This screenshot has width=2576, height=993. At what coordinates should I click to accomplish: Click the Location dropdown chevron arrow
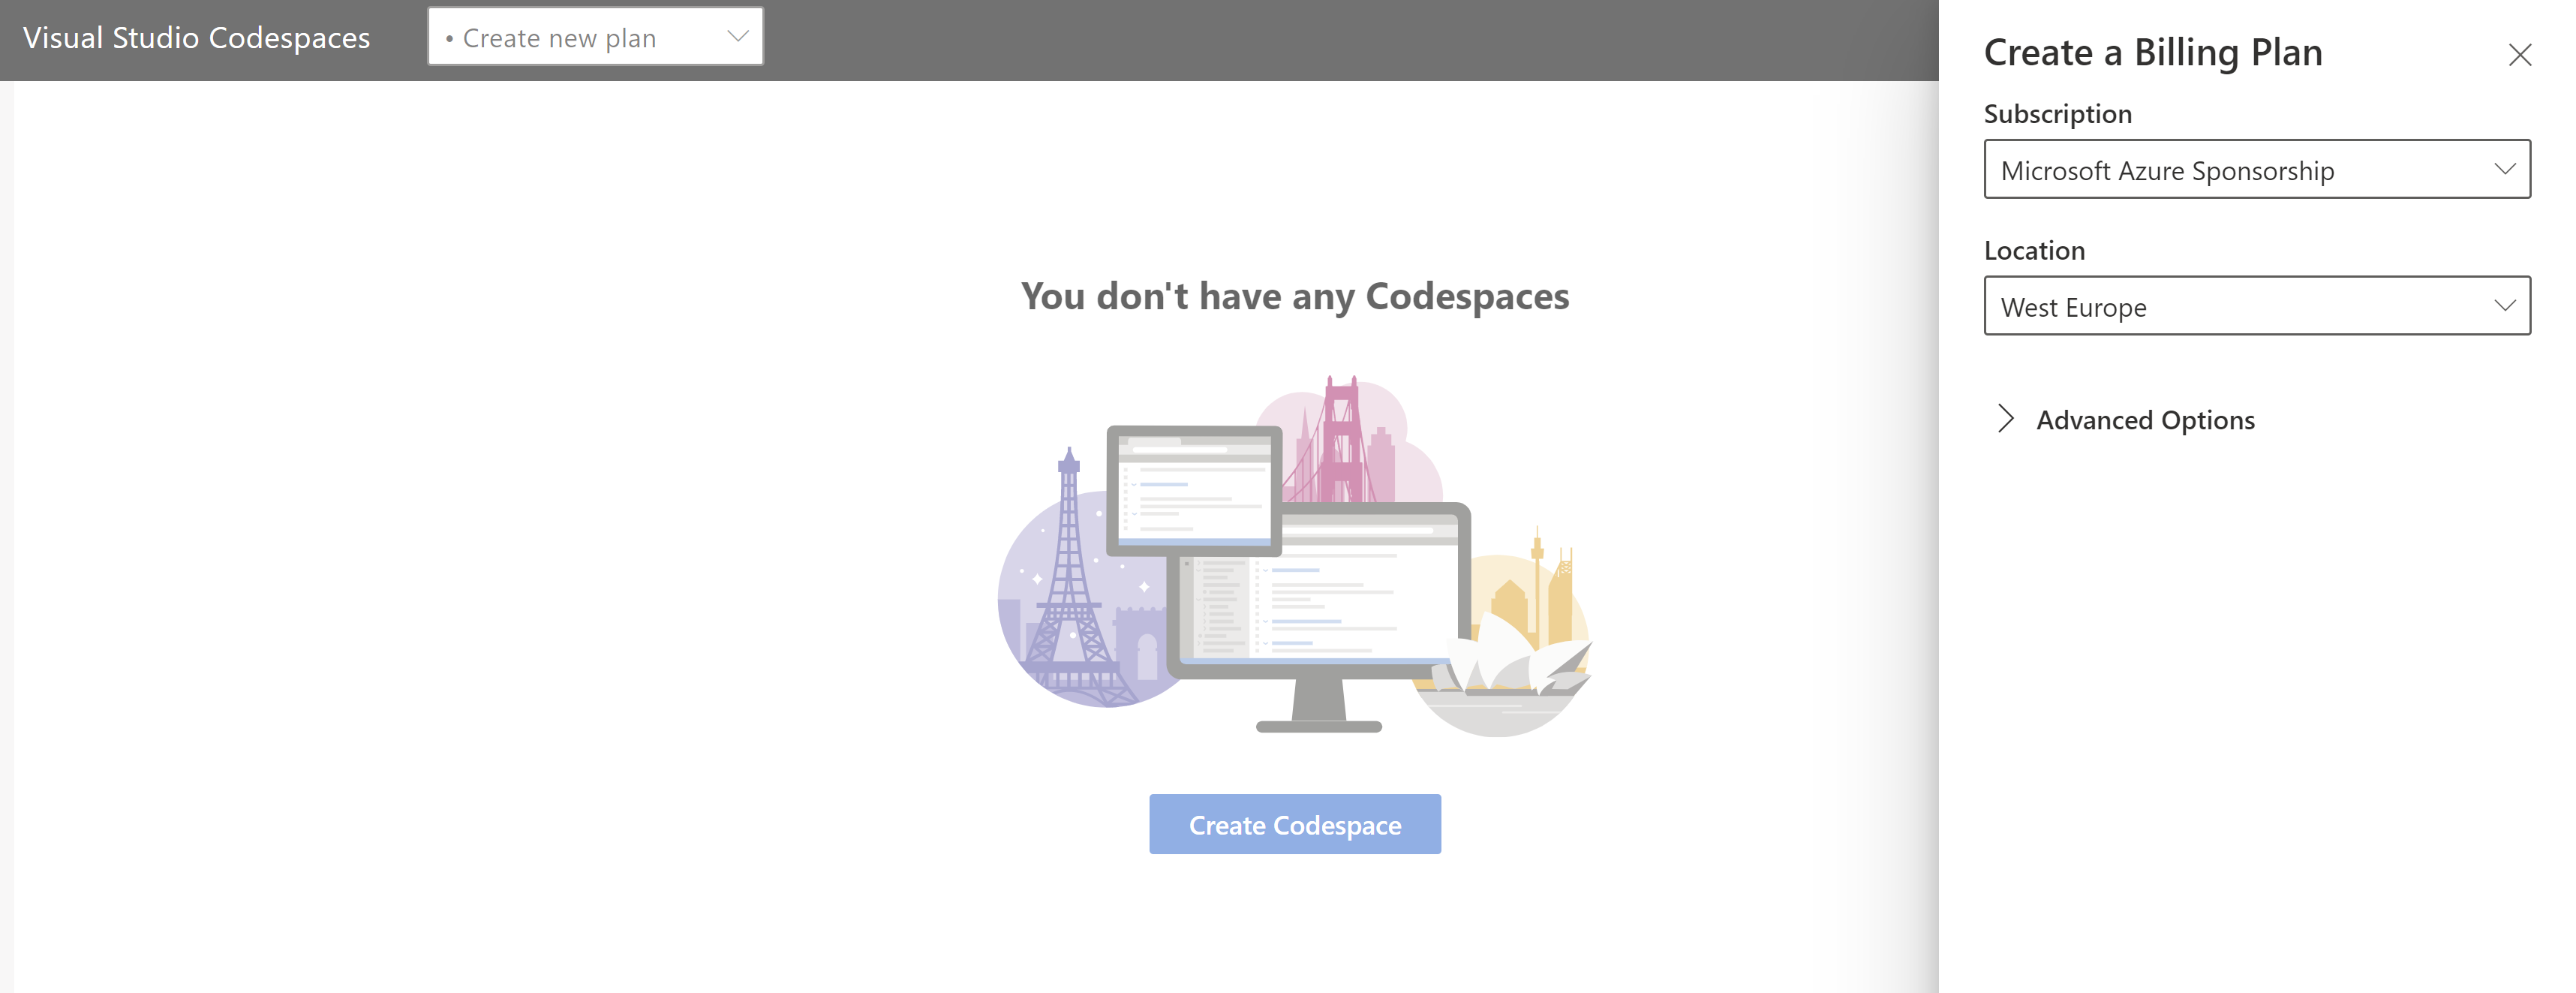click(x=2504, y=306)
